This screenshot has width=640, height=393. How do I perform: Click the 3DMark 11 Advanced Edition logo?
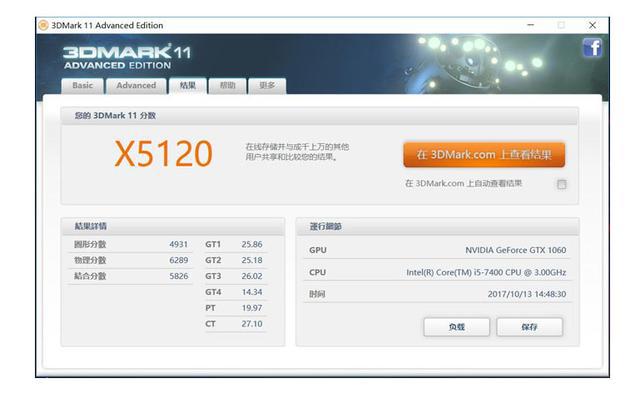127,57
